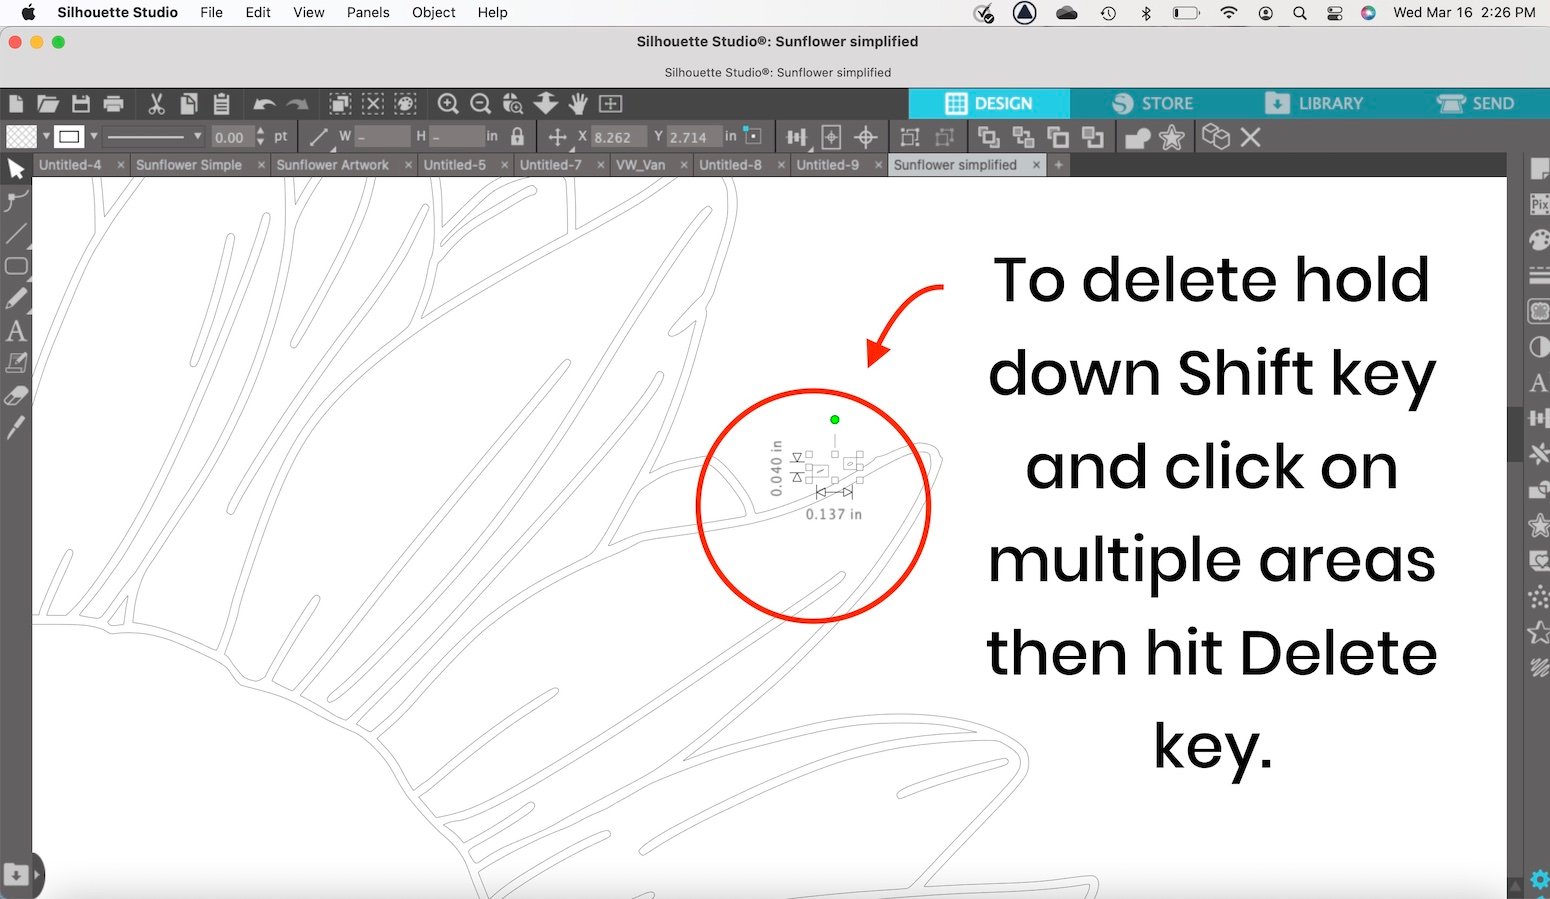Open Fill color palette panel
Viewport: 1550px width, 899px height.
[x=1539, y=240]
